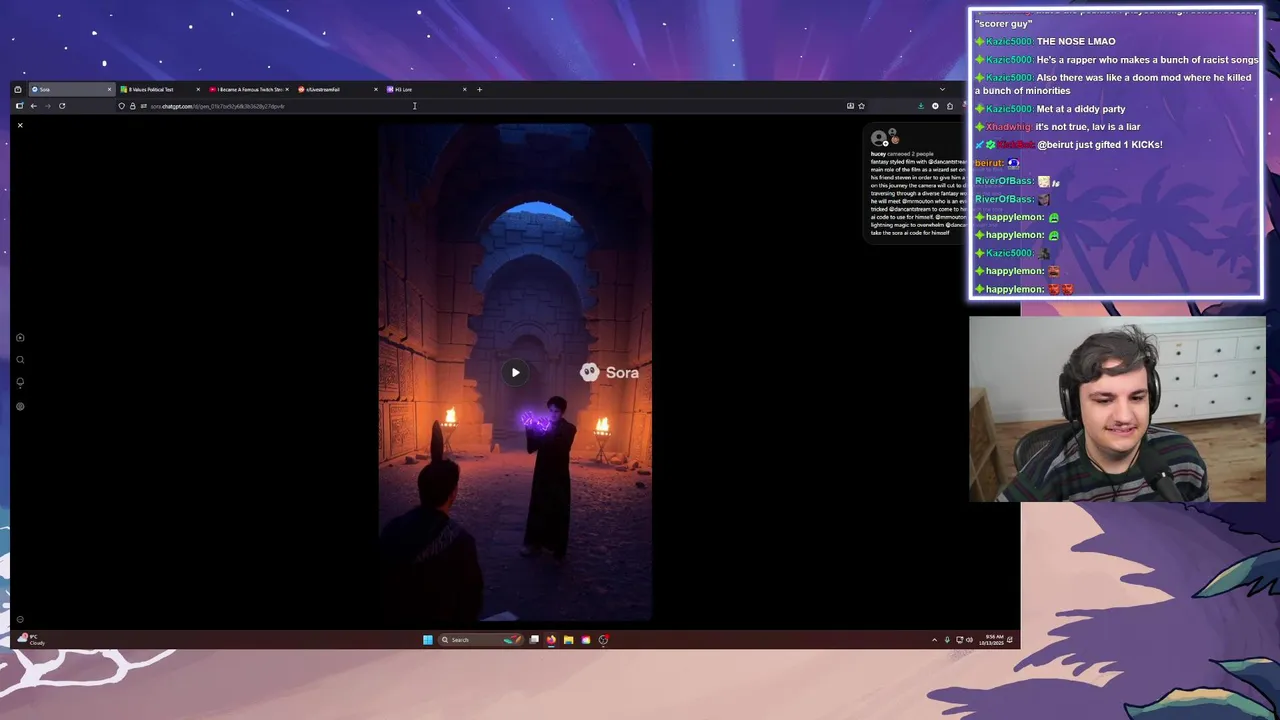
Task: Open OBS icon on the taskbar
Action: point(603,640)
